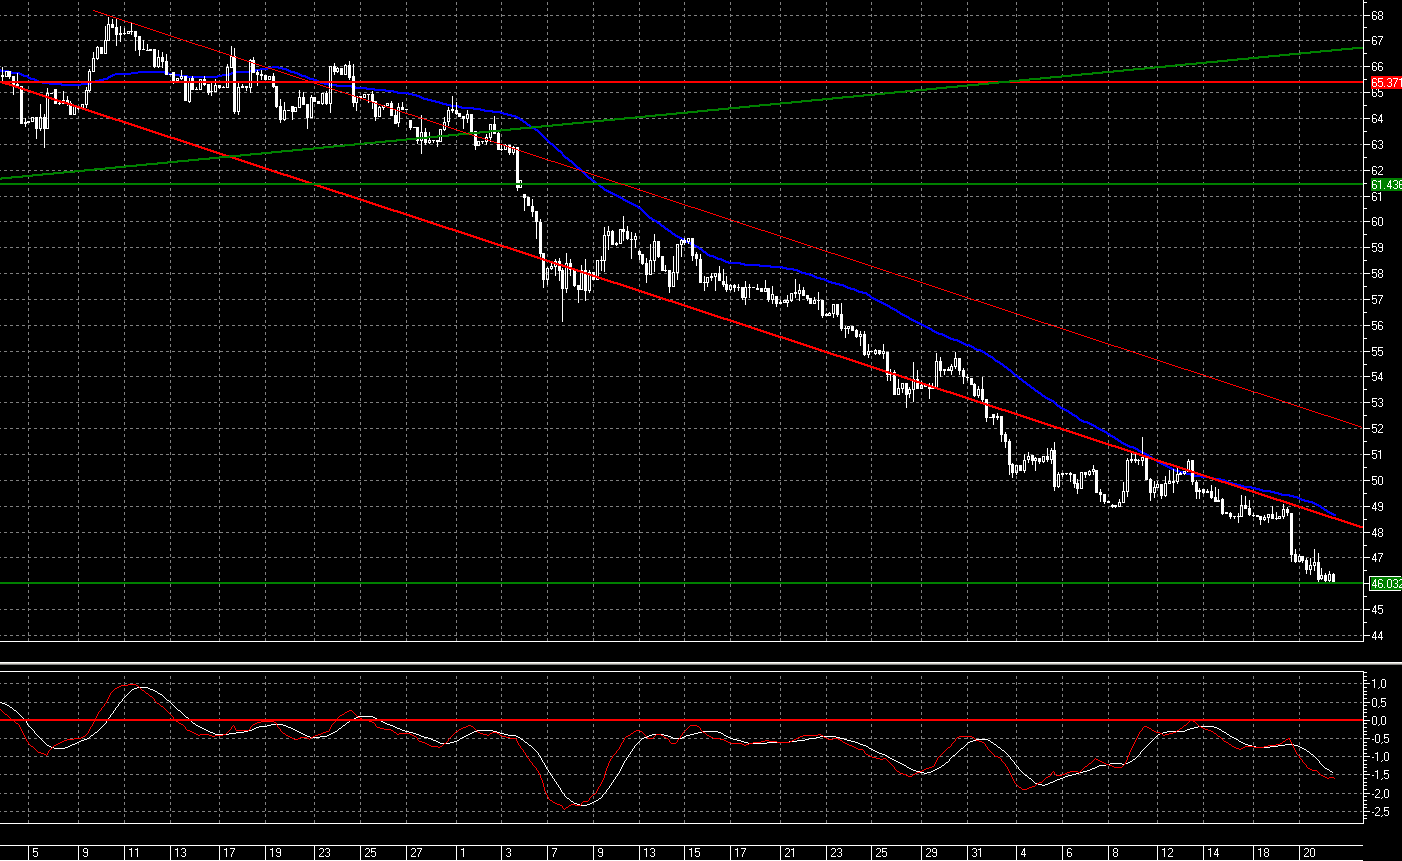The image size is (1402, 861).
Task: Click the green 46.032 price label
Action: click(x=1384, y=583)
